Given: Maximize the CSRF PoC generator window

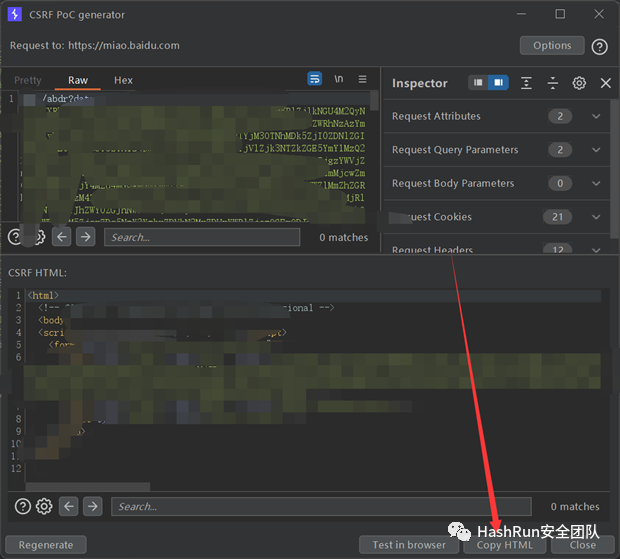Looking at the screenshot, I should [560, 14].
